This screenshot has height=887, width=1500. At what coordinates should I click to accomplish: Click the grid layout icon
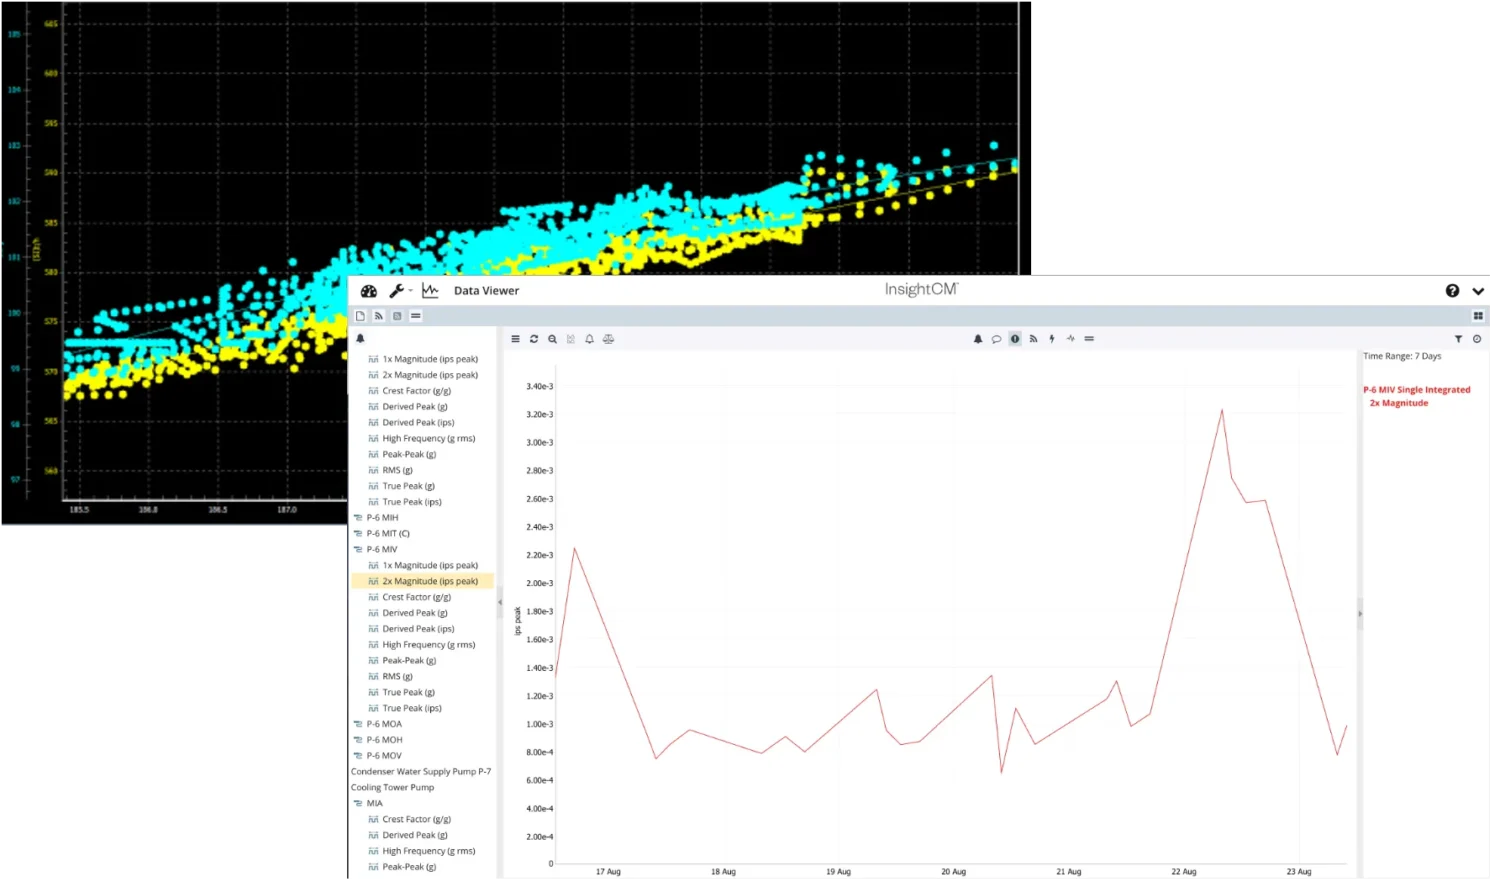[x=1478, y=316]
